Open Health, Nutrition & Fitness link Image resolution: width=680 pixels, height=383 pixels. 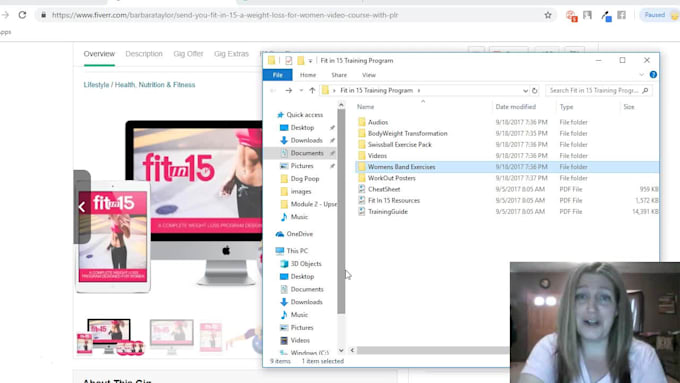155,85
